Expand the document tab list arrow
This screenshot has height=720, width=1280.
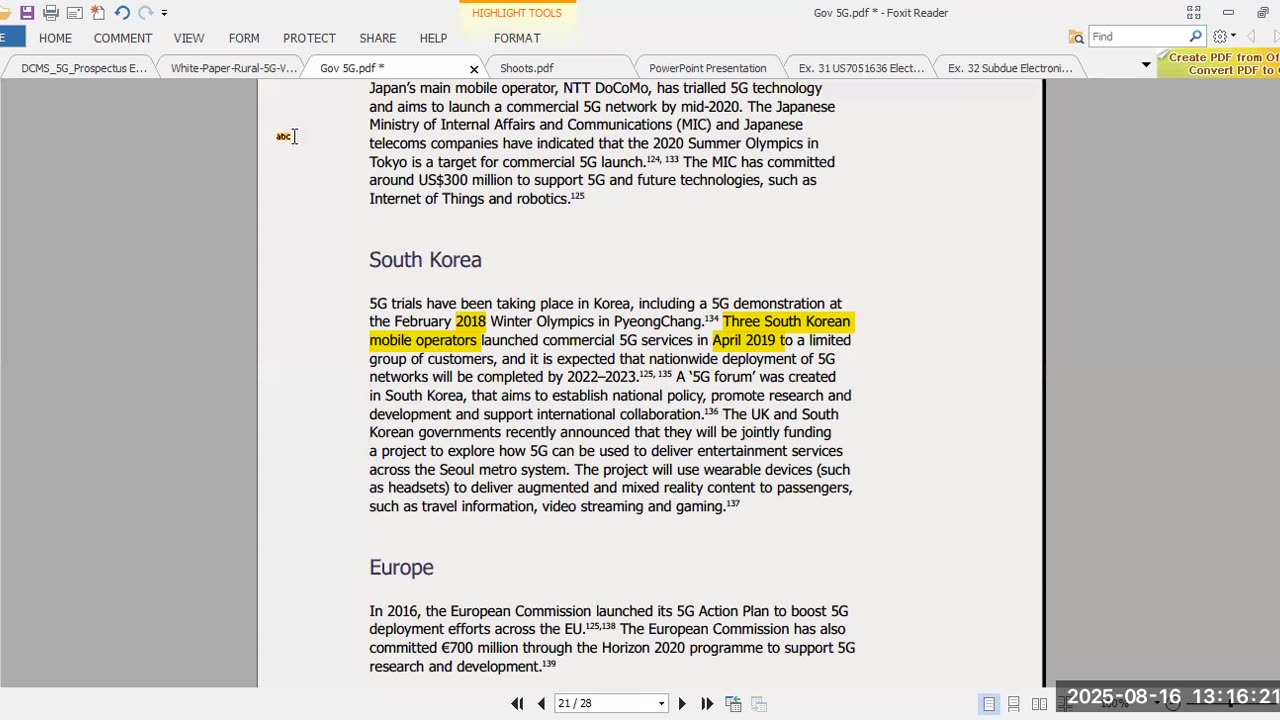[x=1146, y=65]
